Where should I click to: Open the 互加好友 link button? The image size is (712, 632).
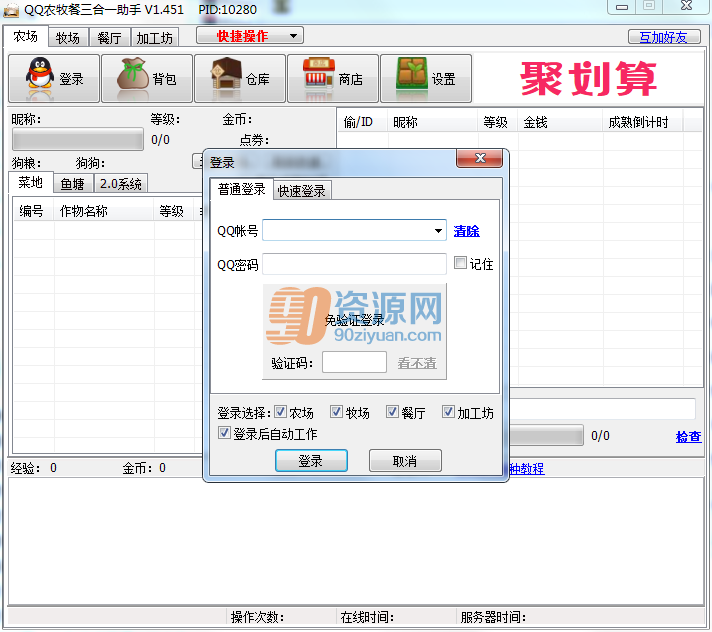click(x=664, y=37)
